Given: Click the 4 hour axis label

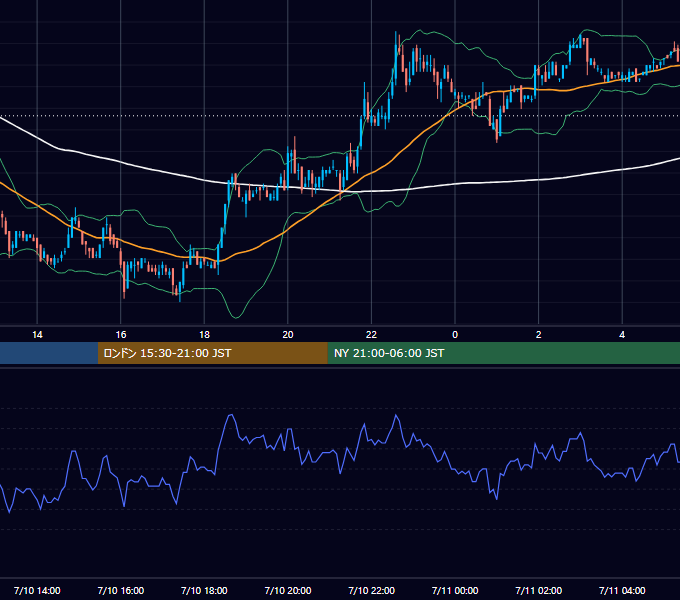Looking at the screenshot, I should 622,335.
